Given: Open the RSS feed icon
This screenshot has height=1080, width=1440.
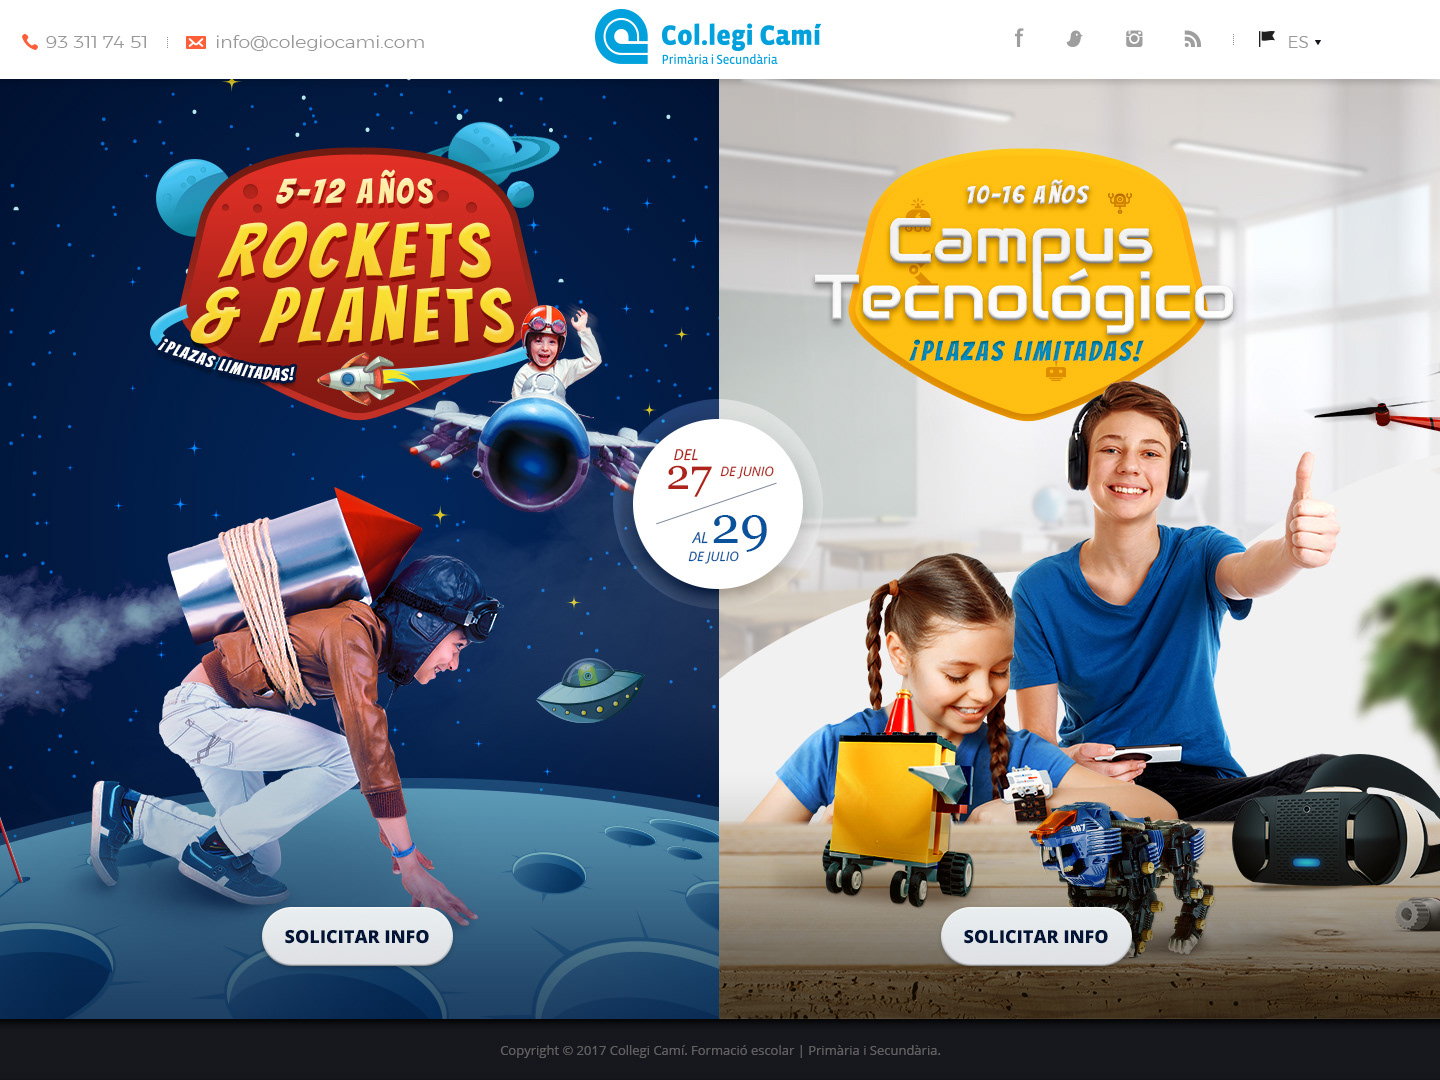Looking at the screenshot, I should click(x=1192, y=39).
